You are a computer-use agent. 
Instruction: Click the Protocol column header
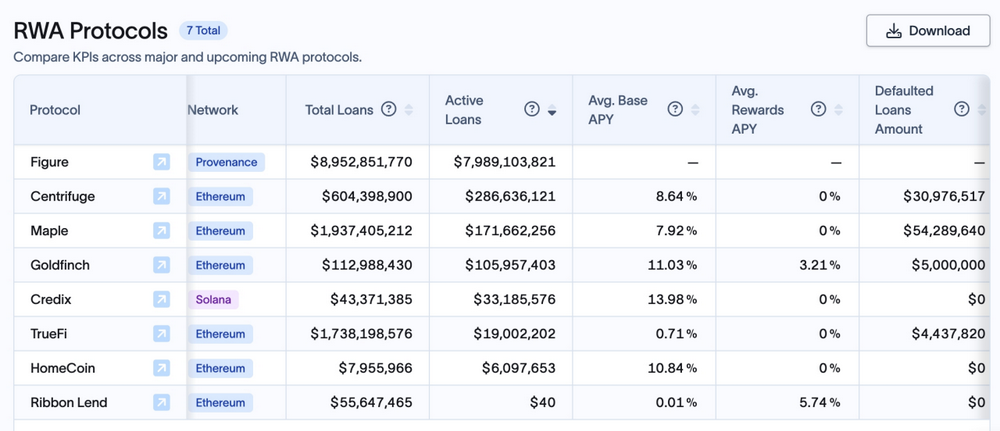[x=55, y=110]
